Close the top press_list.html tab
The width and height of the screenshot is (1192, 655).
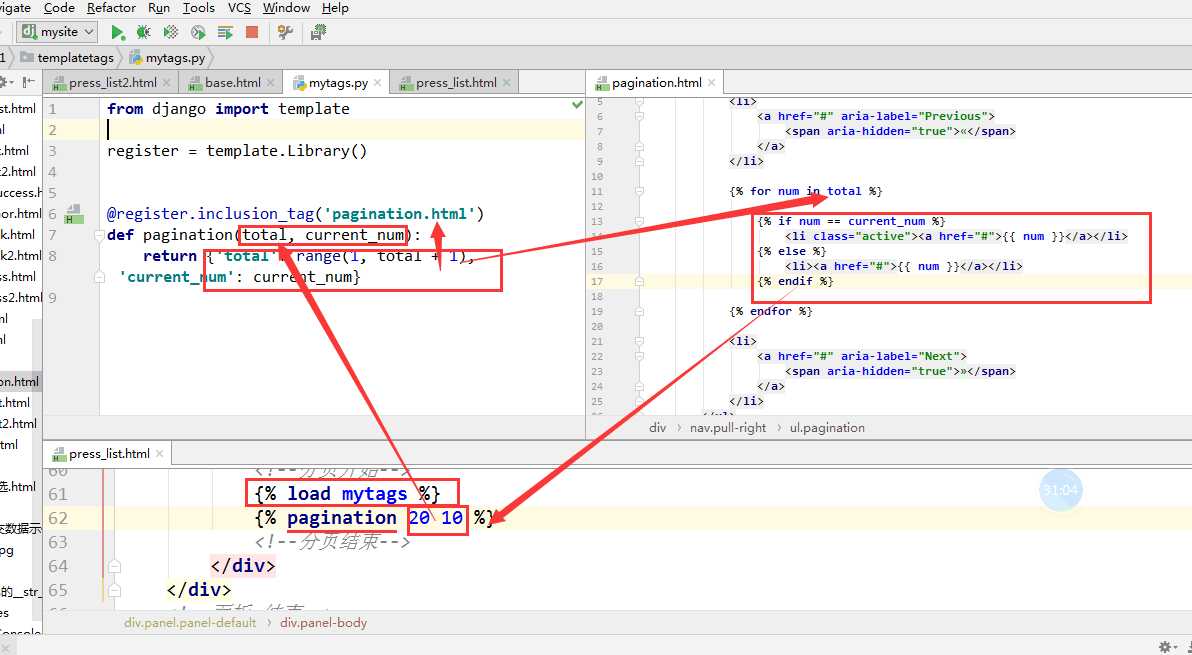[x=507, y=82]
